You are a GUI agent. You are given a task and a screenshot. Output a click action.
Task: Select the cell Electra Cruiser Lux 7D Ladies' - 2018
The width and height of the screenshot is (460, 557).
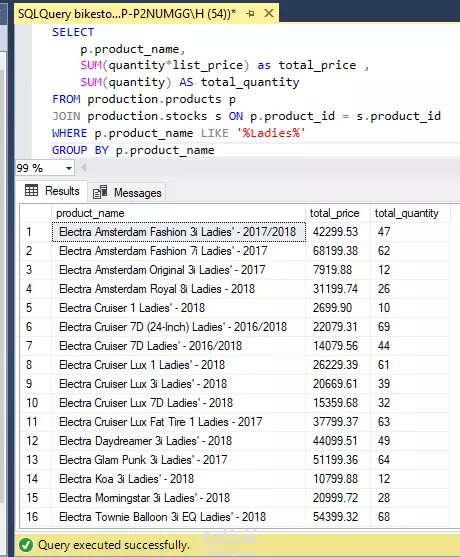point(179,403)
